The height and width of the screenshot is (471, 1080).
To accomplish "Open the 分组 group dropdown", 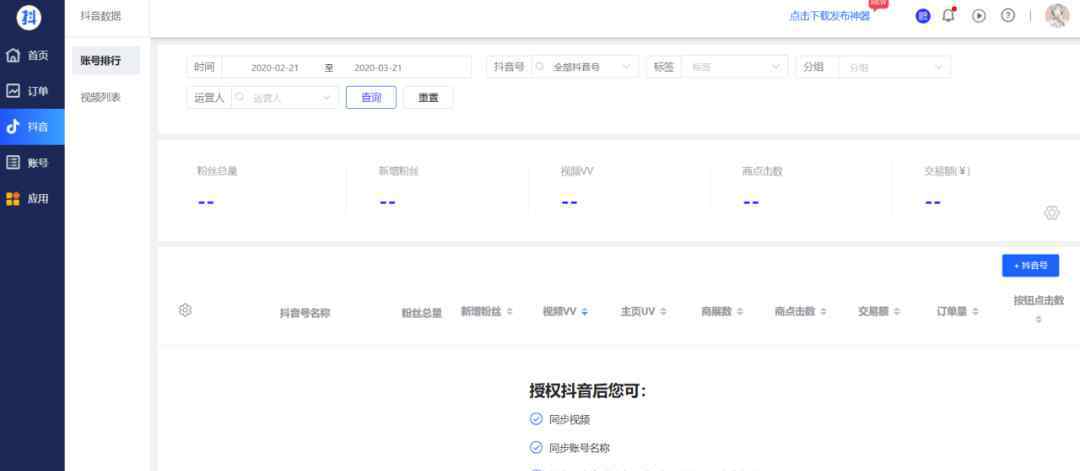I will pyautogui.click(x=895, y=67).
